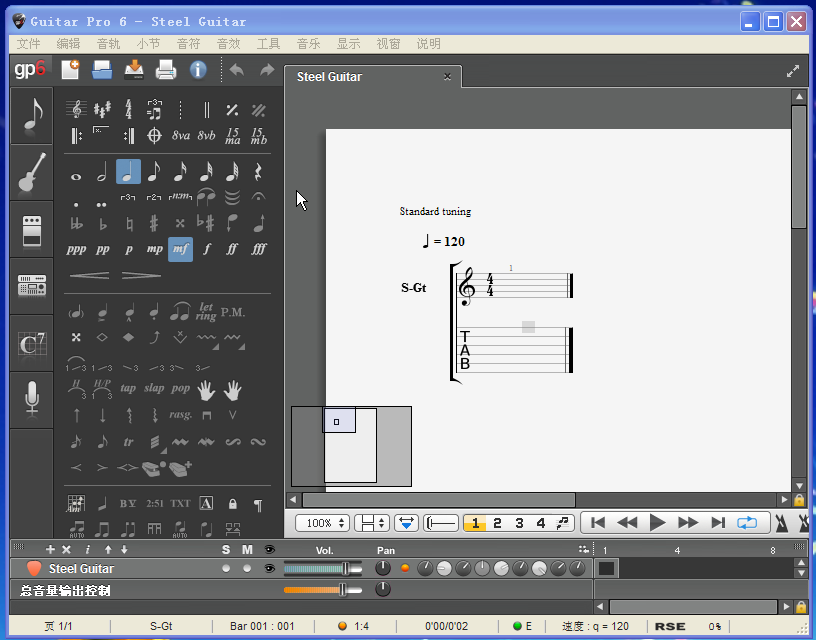
Task: Select voice 4 button
Action: pyautogui.click(x=541, y=523)
